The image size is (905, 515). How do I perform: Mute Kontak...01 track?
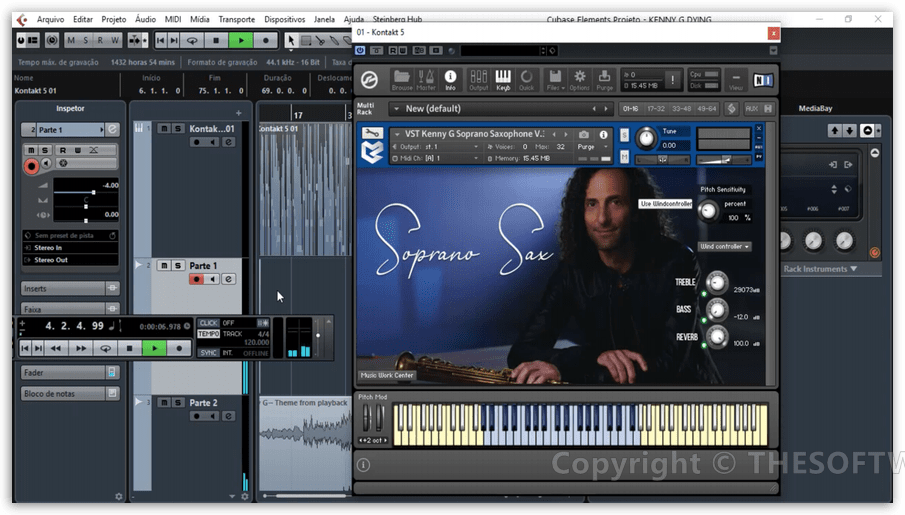[164, 128]
